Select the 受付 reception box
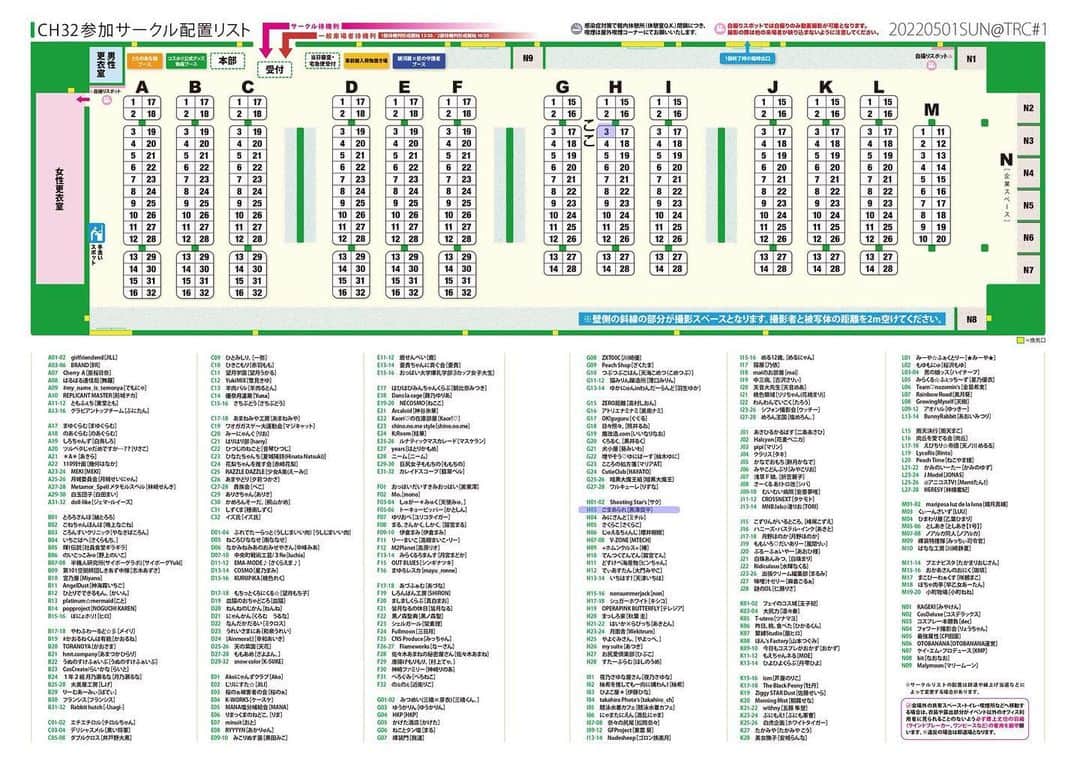The image size is (1080, 764). pyautogui.click(x=275, y=70)
